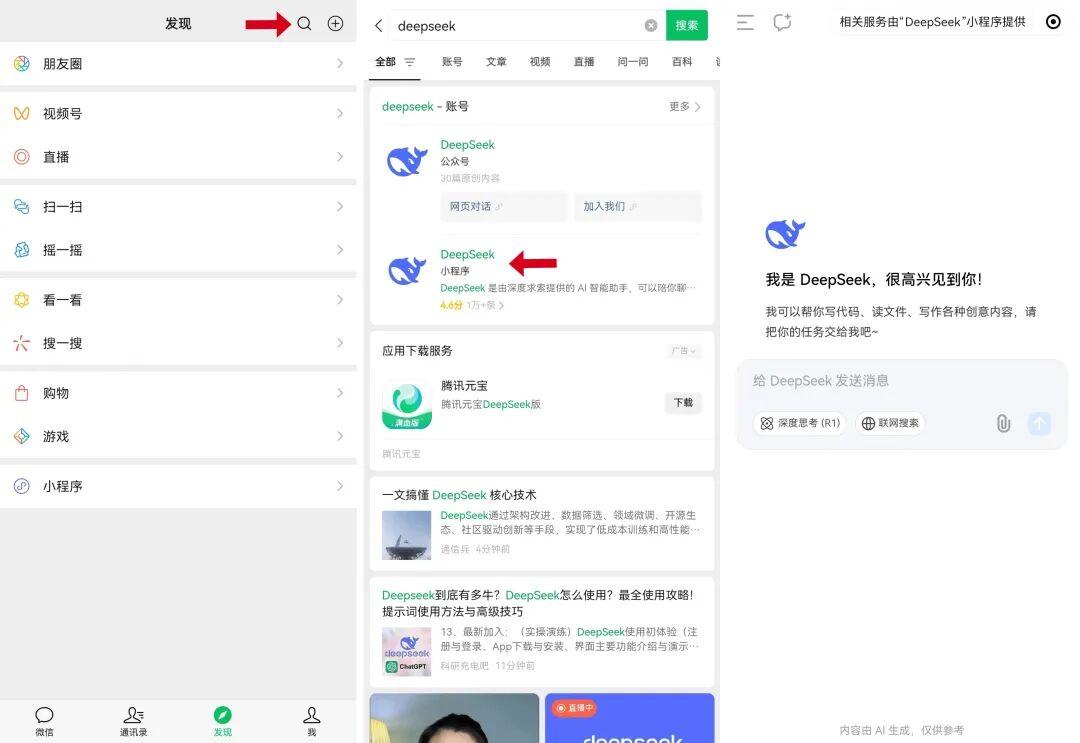
Task: Expand the 朋友圈 row chevron
Action: pos(340,64)
